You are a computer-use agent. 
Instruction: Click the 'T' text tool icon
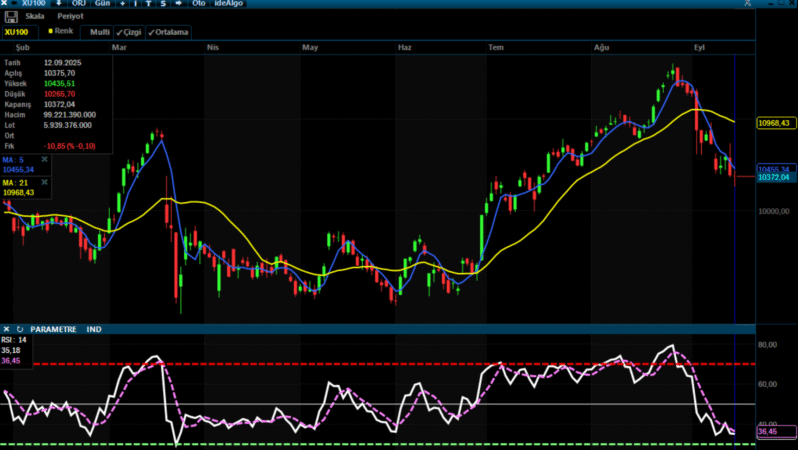coord(148,4)
